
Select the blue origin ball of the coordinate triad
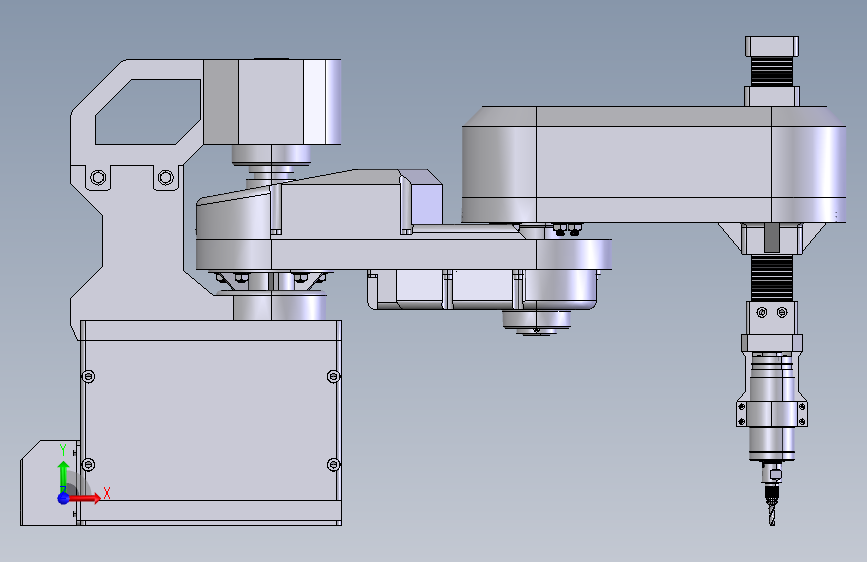[64, 498]
